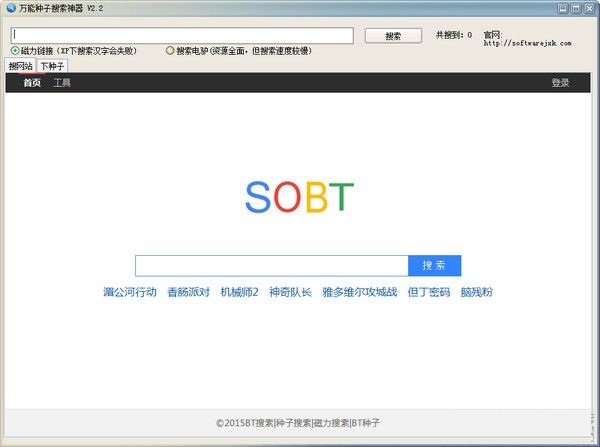Image resolution: width=600 pixels, height=447 pixels.
Task: Go to 首页 in the dark navigation bar
Action: (32, 83)
